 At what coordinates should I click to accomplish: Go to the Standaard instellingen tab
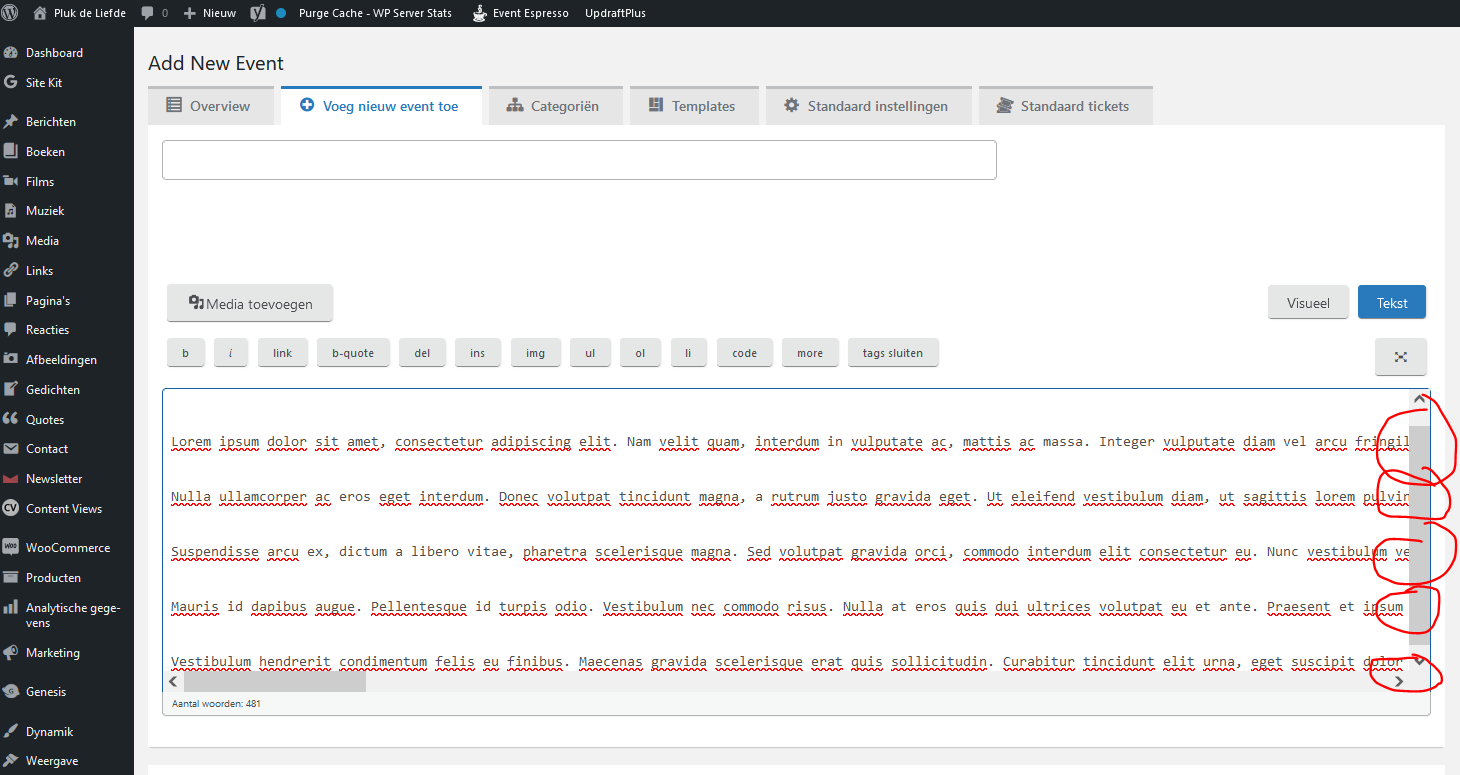[x=866, y=106]
